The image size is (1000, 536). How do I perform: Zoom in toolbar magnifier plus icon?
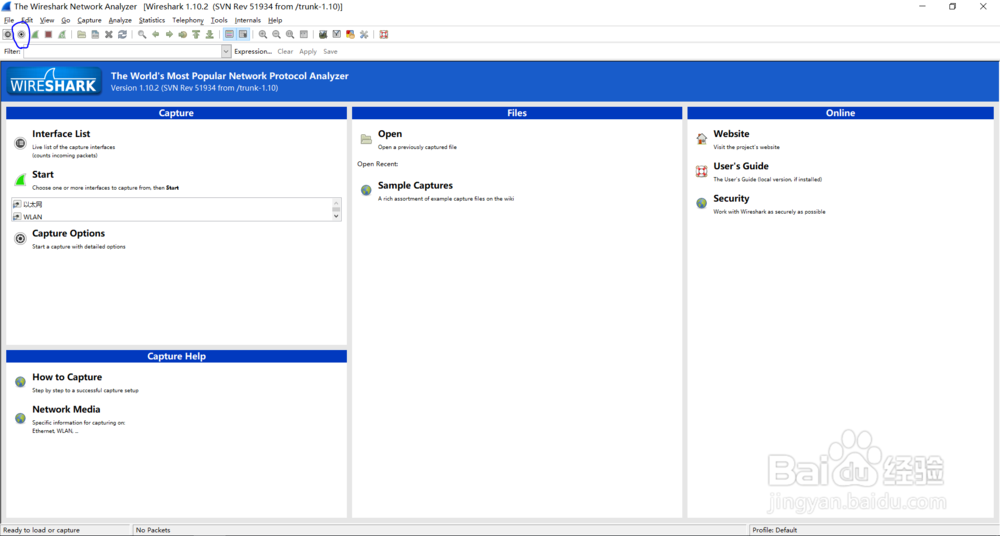point(263,34)
